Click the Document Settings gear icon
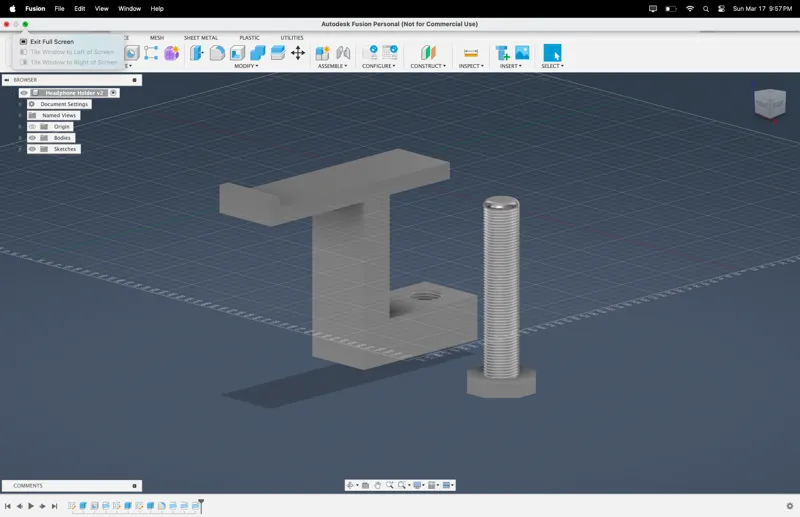 pyautogui.click(x=32, y=104)
